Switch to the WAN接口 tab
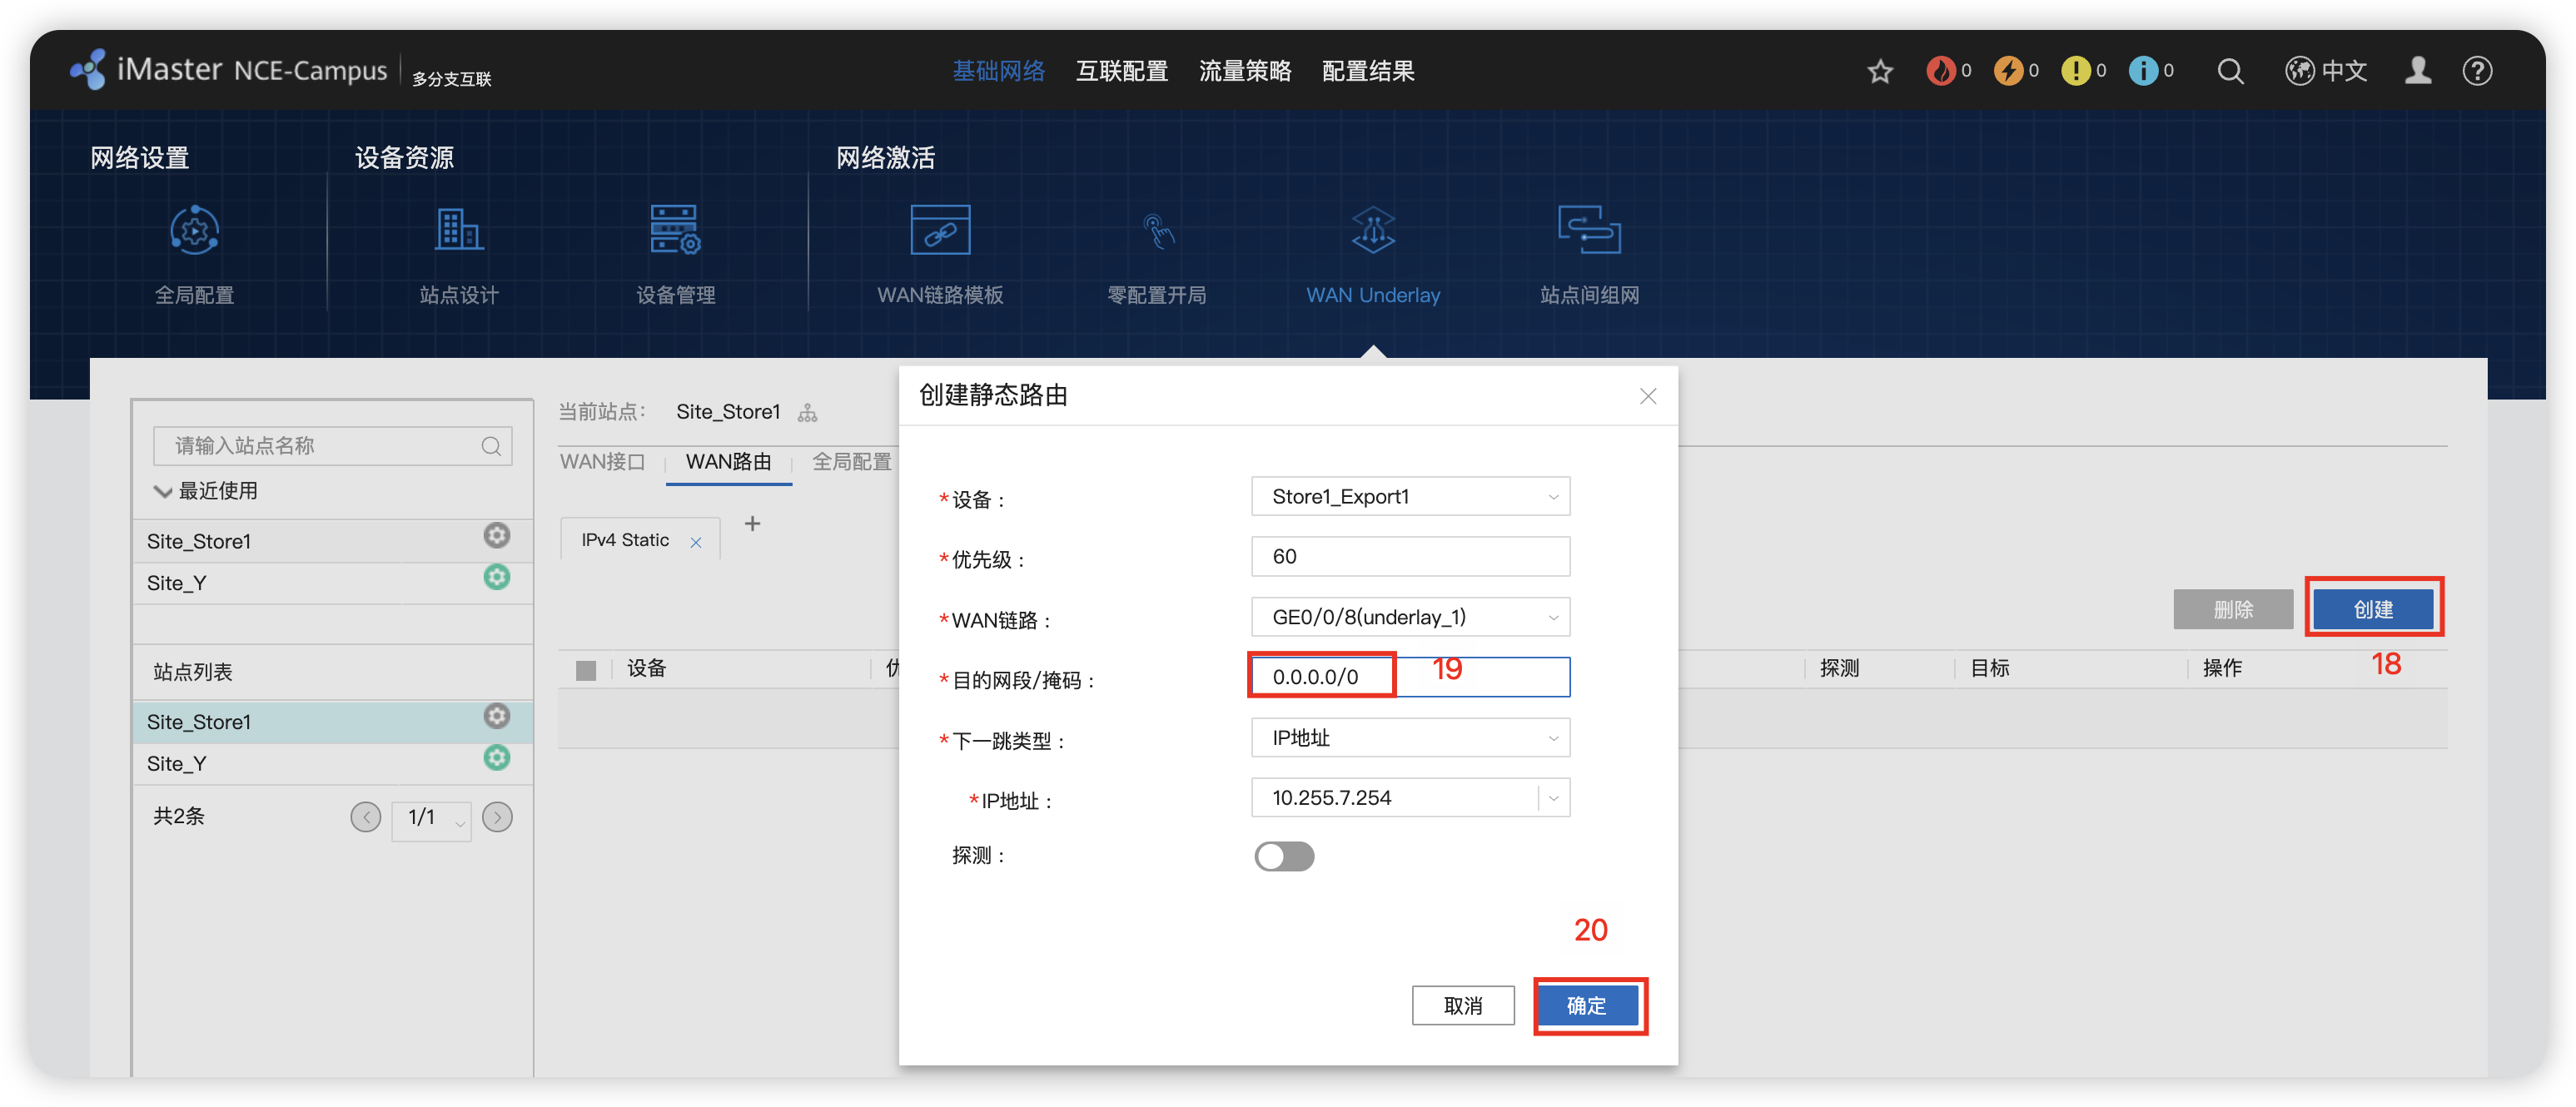The width and height of the screenshot is (2576, 1107). pyautogui.click(x=602, y=462)
